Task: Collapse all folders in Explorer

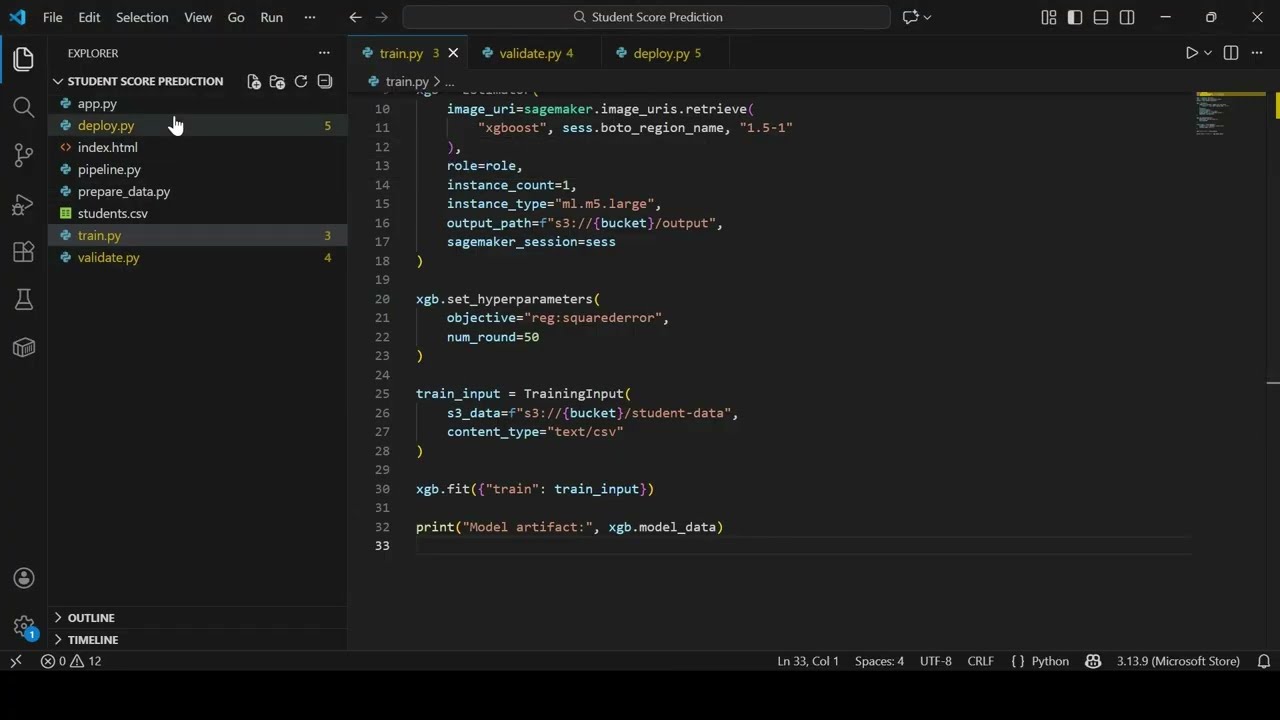Action: (x=325, y=82)
